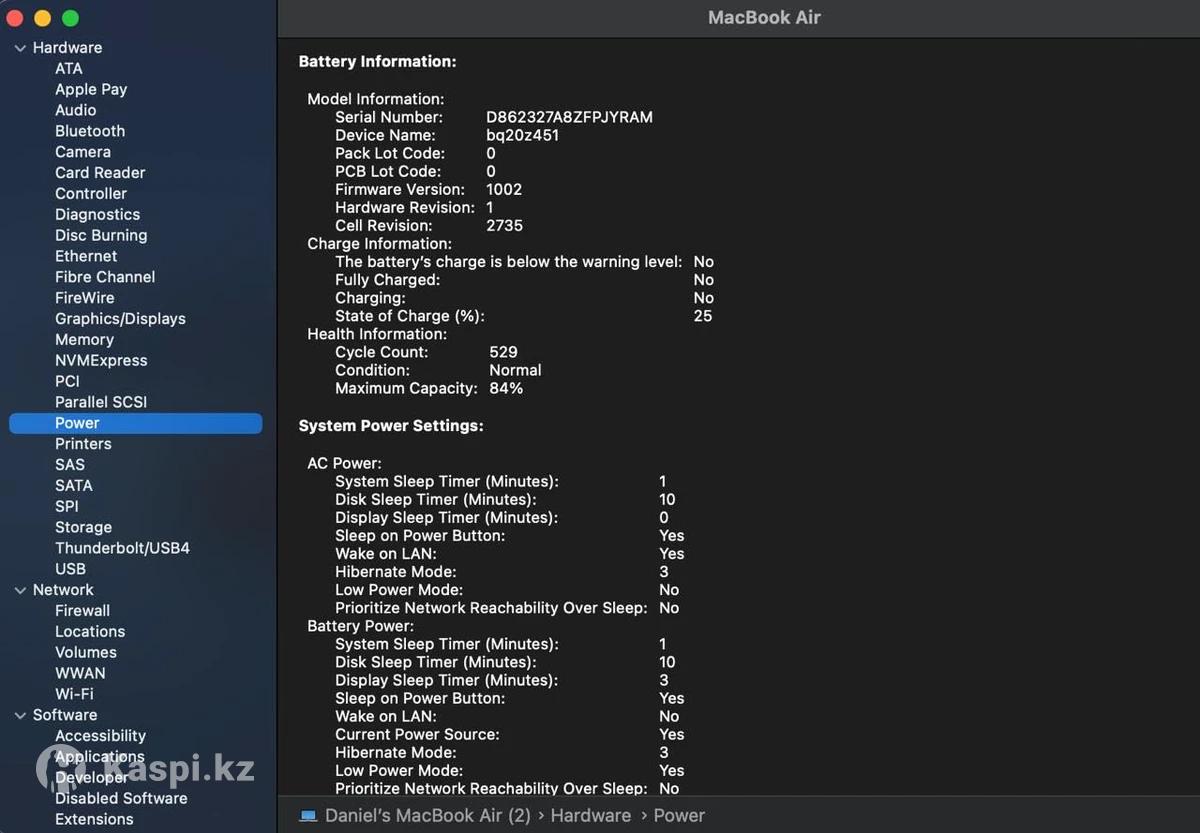Click Hardware in the bottom path bar
This screenshot has width=1200, height=833.
[590, 816]
